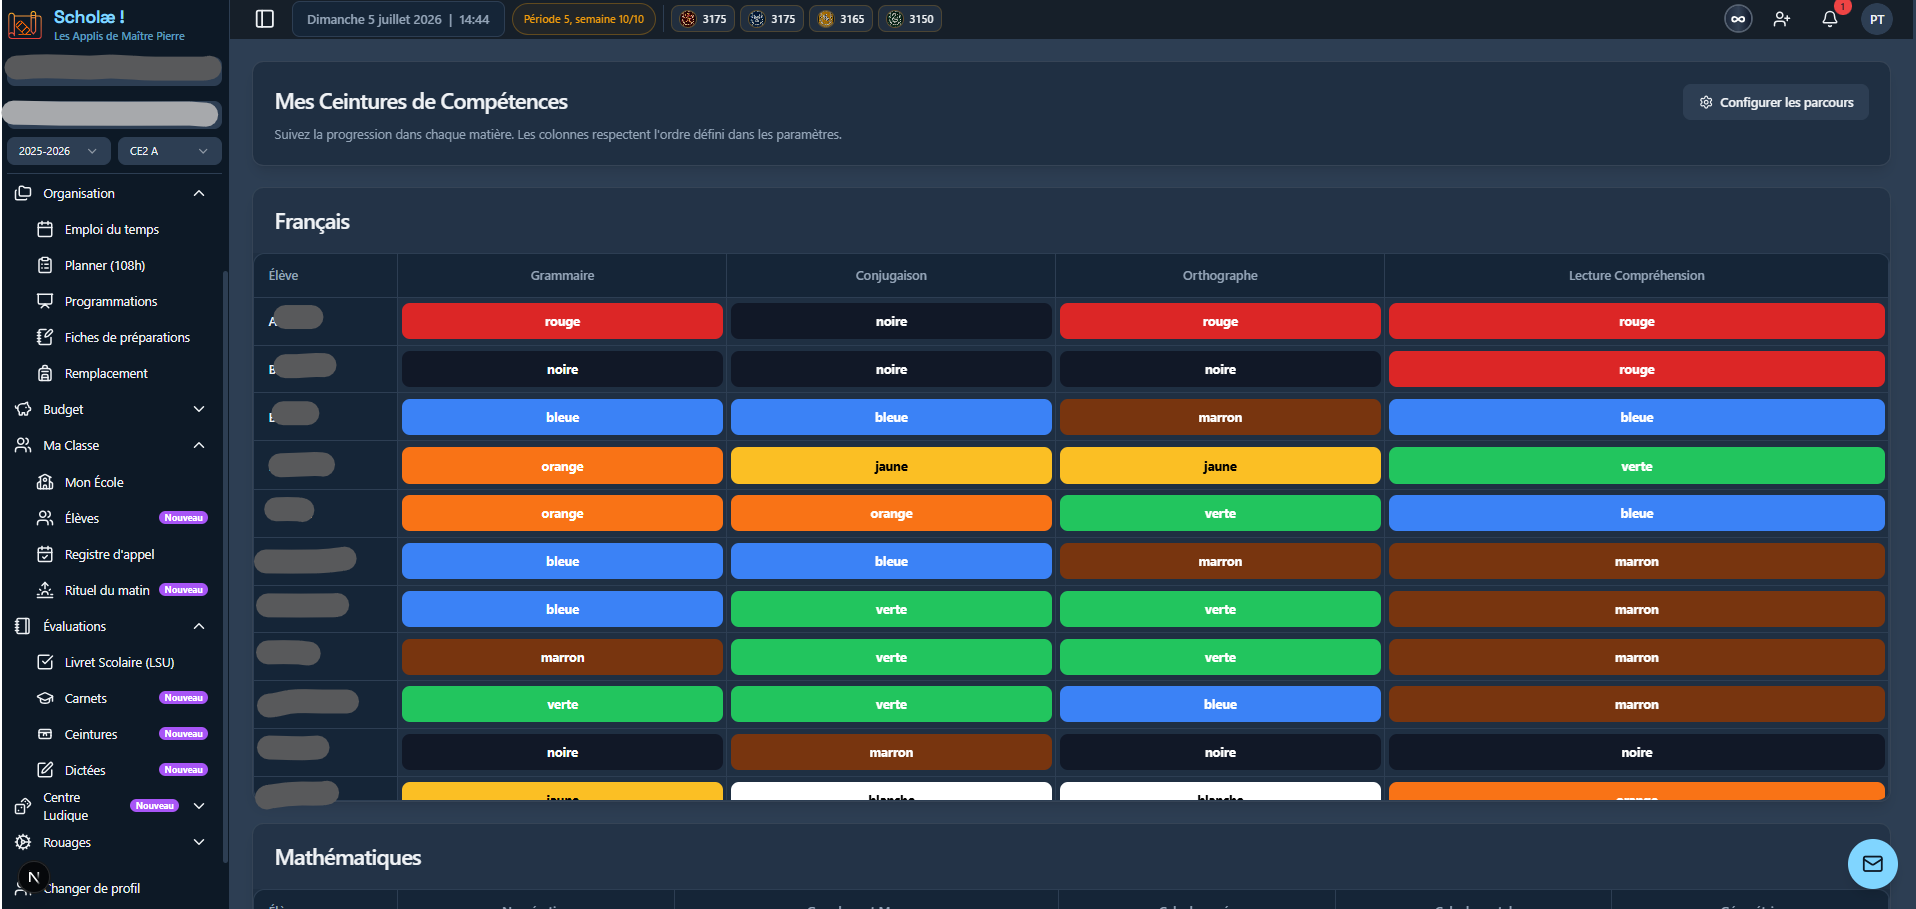Click the Période 5, semaine 10/10 badge
Screen dimensions: 1916x909
[x=584, y=19]
